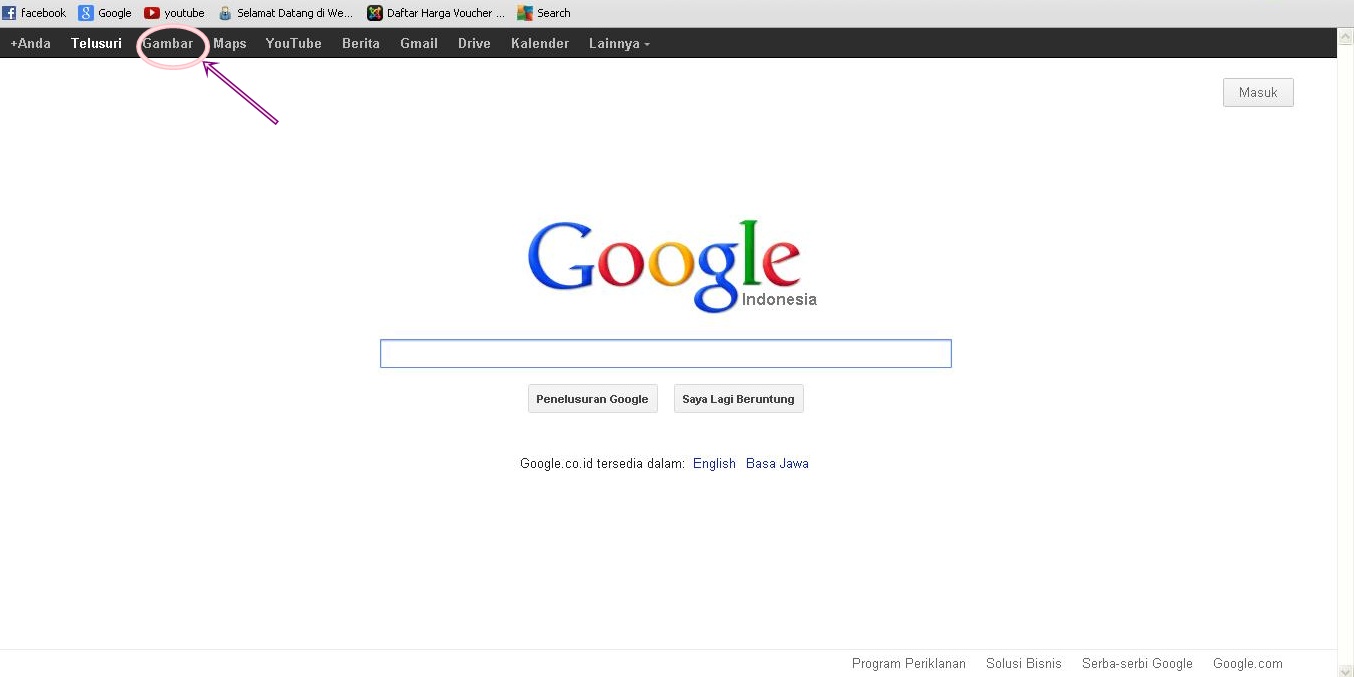This screenshot has height=677, width=1354.
Task: Go to YouTube from the top bar
Action: [294, 43]
